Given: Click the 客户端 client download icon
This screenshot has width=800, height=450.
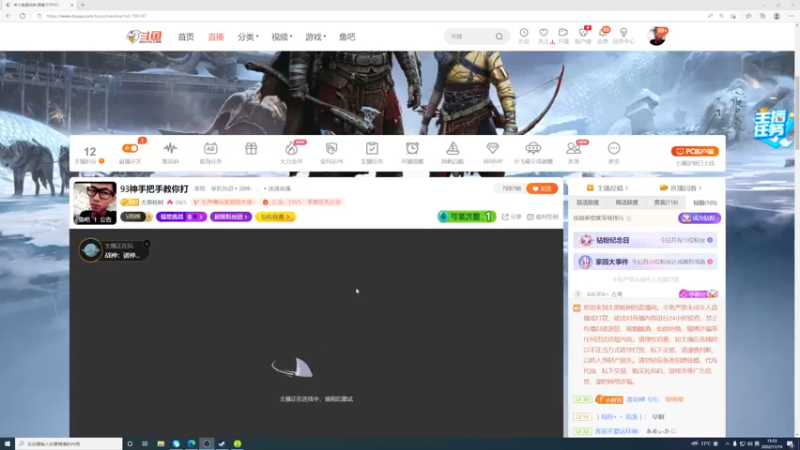Looking at the screenshot, I should point(583,36).
